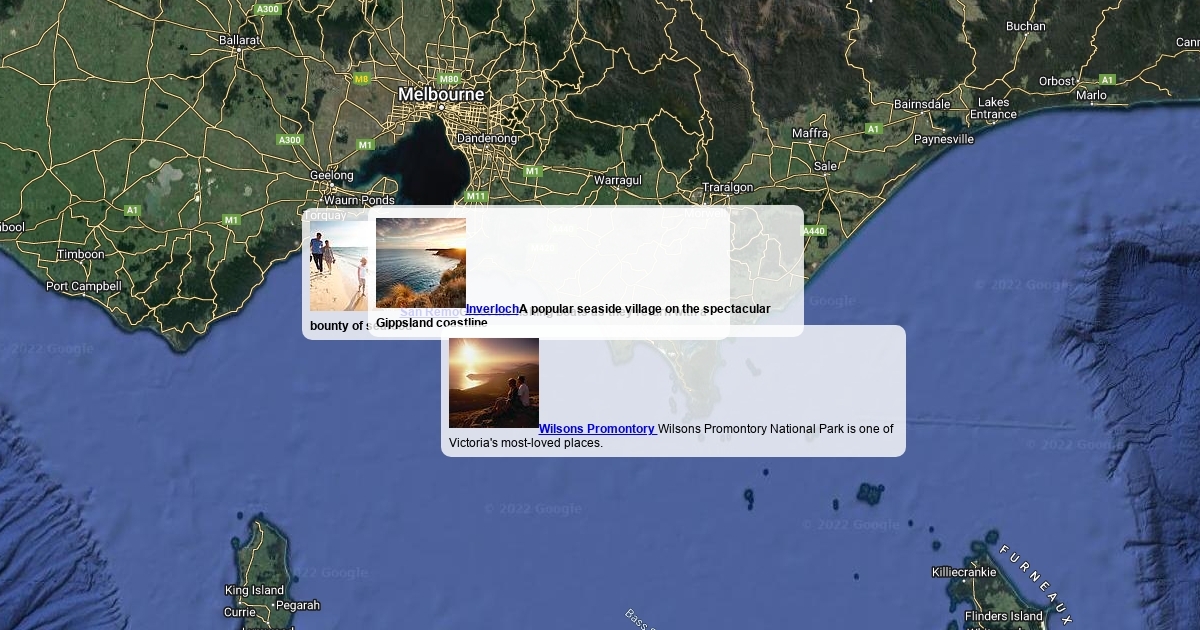1200x630 pixels.
Task: Click the Melbourne city label on map
Action: [441, 94]
